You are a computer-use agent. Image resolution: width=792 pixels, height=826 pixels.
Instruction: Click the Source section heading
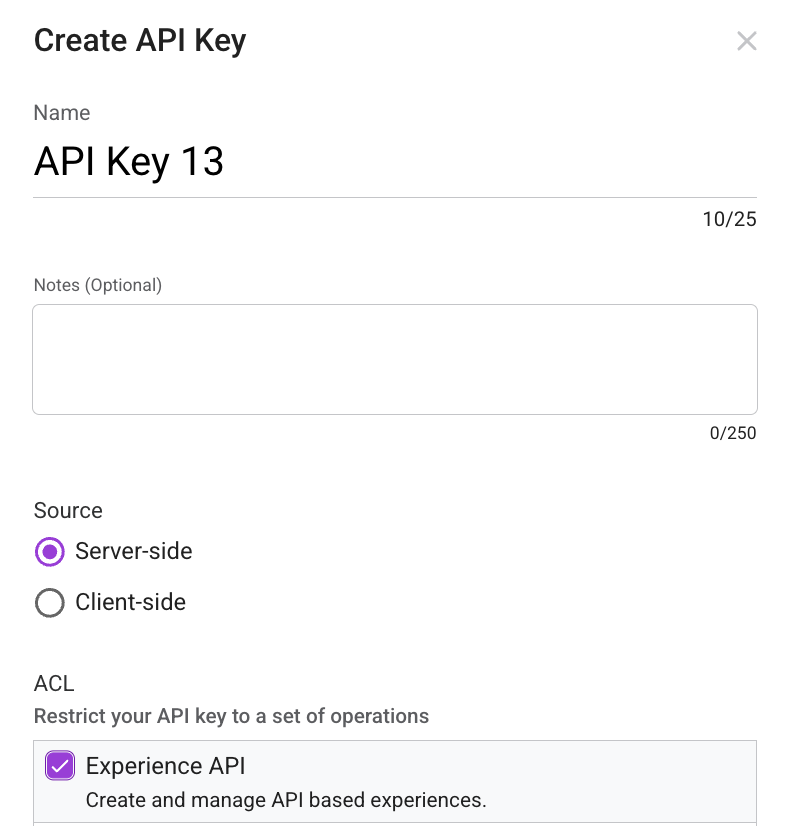[x=68, y=510]
